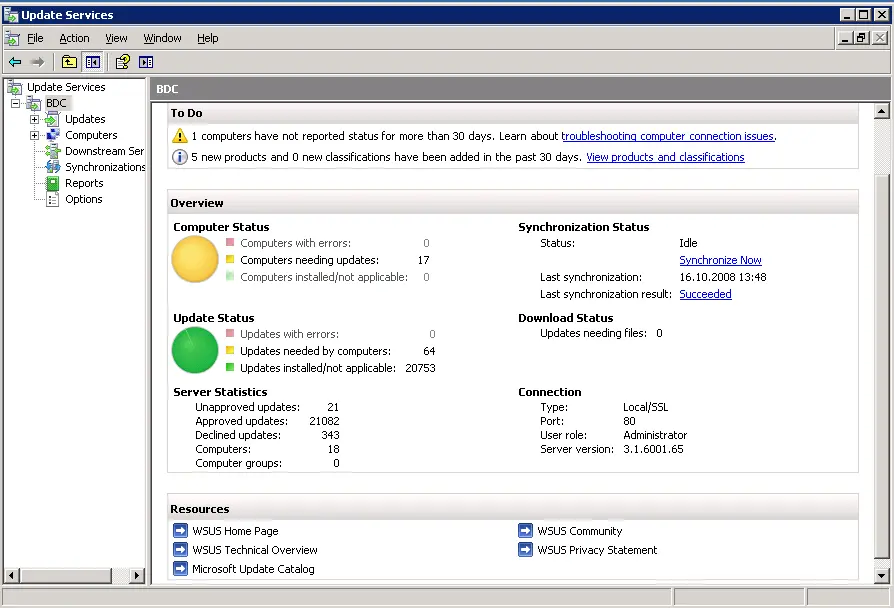Toggle the Show/Hide Action Pane icon
Image resolution: width=894 pixels, height=608 pixels.
(x=146, y=62)
